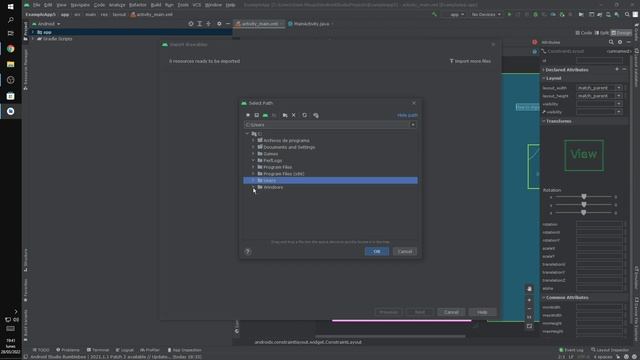Create new folder in Select Path toolbar
This screenshot has width=640, height=360.
pyautogui.click(x=285, y=115)
